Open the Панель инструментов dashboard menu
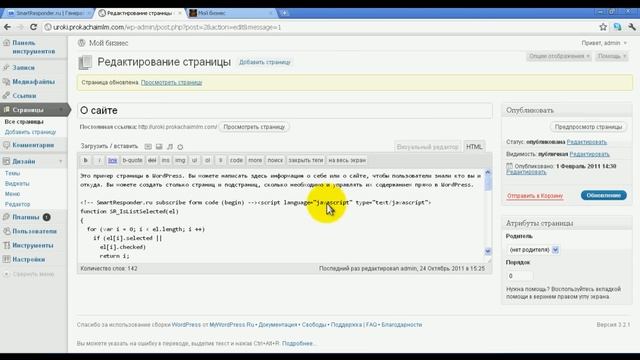This screenshot has width=640, height=360. click(x=33, y=47)
